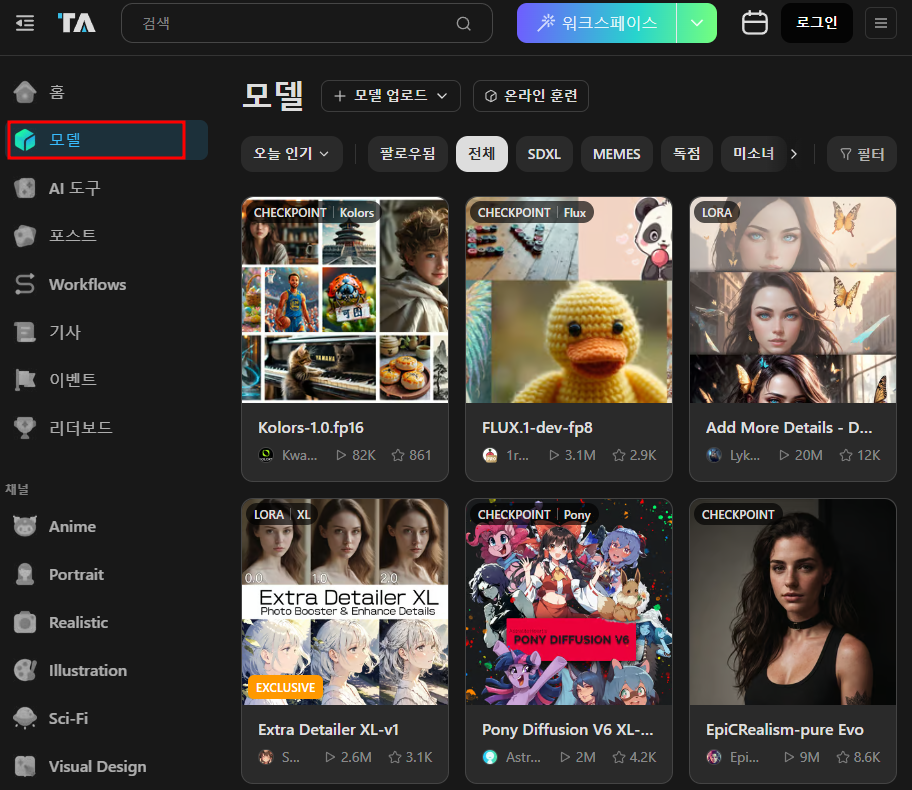Open the hamburger menu at top right
Viewport: 912px width, 790px height.
tap(881, 23)
